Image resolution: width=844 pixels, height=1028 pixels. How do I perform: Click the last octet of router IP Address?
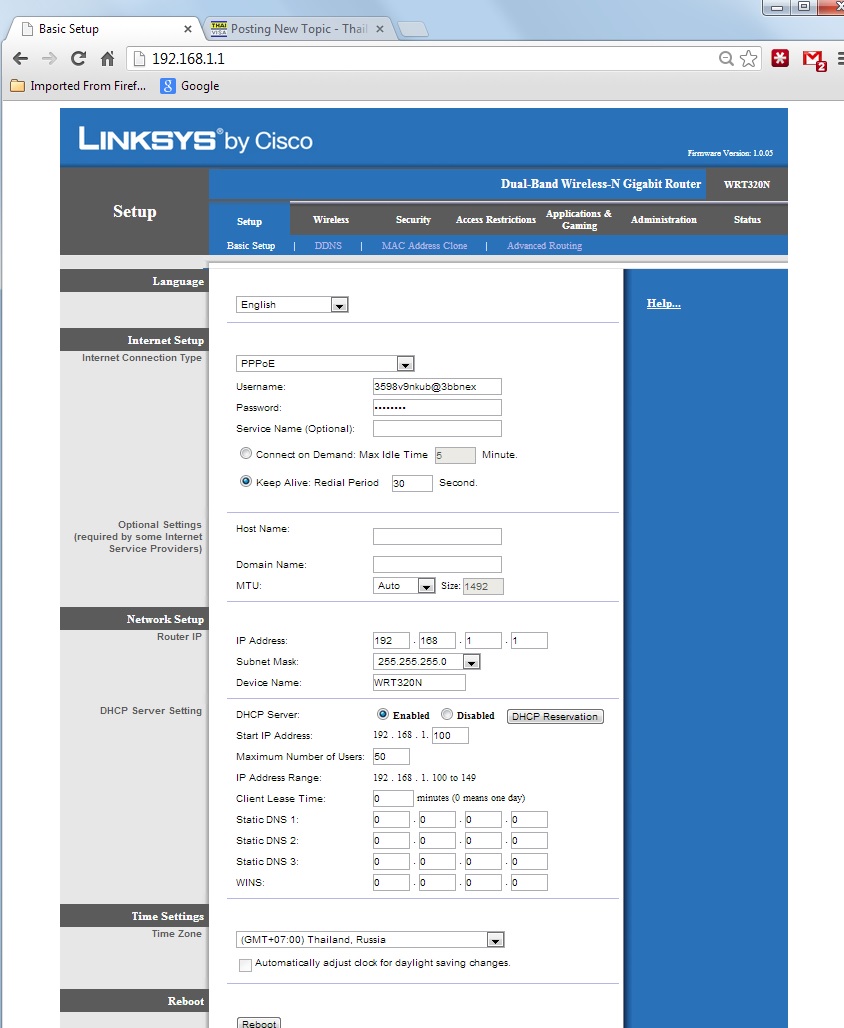click(529, 641)
